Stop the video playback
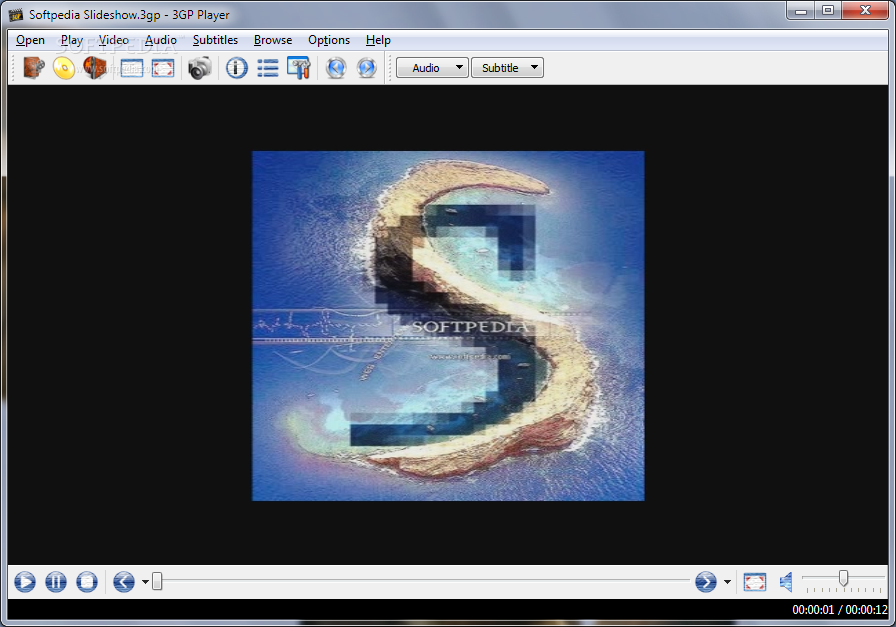The width and height of the screenshot is (896, 627). tap(87, 582)
